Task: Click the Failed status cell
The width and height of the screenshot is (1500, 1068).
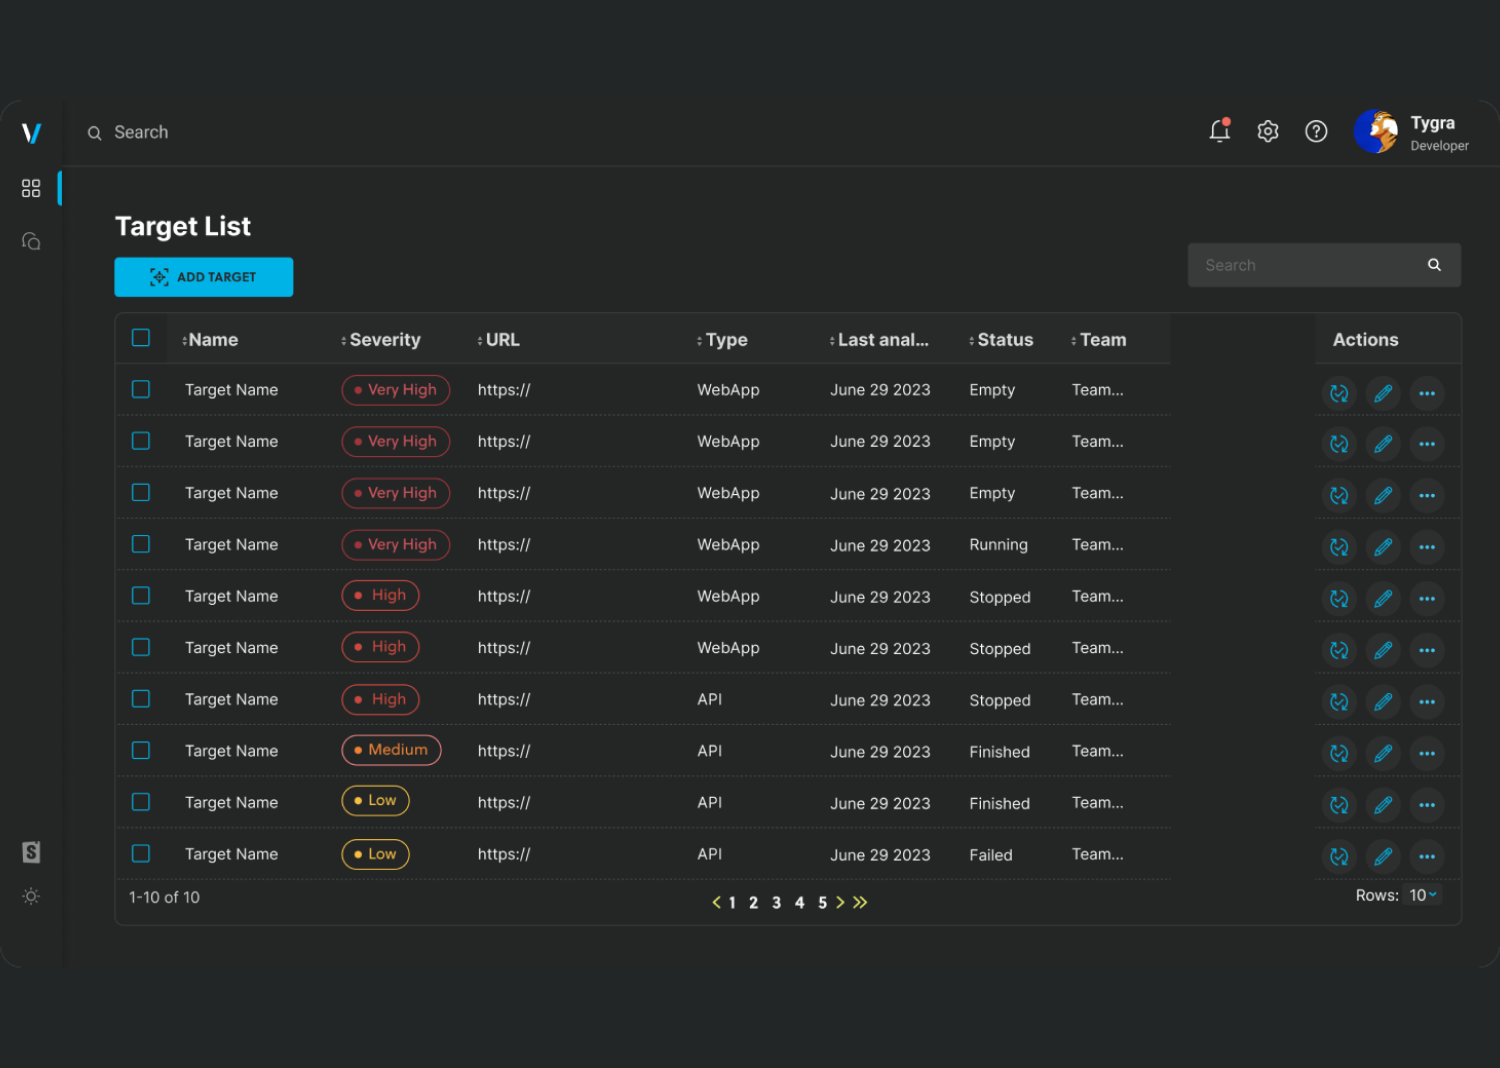Action: pyautogui.click(x=990, y=855)
